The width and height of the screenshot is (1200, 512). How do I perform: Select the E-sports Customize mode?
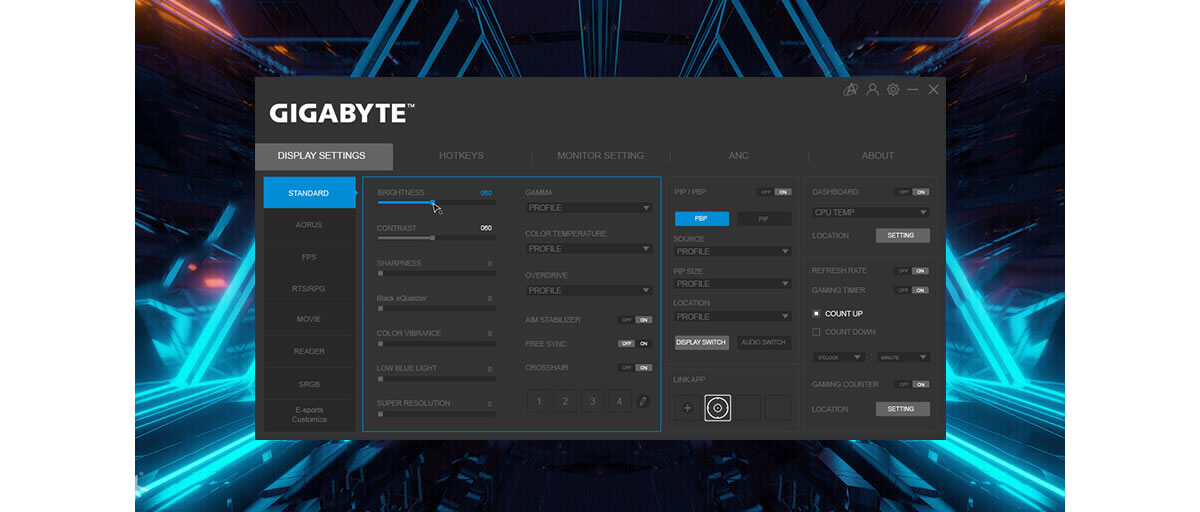309,415
